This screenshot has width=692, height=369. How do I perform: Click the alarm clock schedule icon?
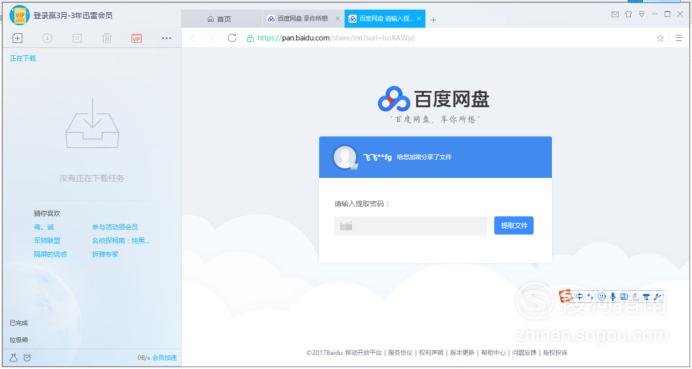(27, 358)
